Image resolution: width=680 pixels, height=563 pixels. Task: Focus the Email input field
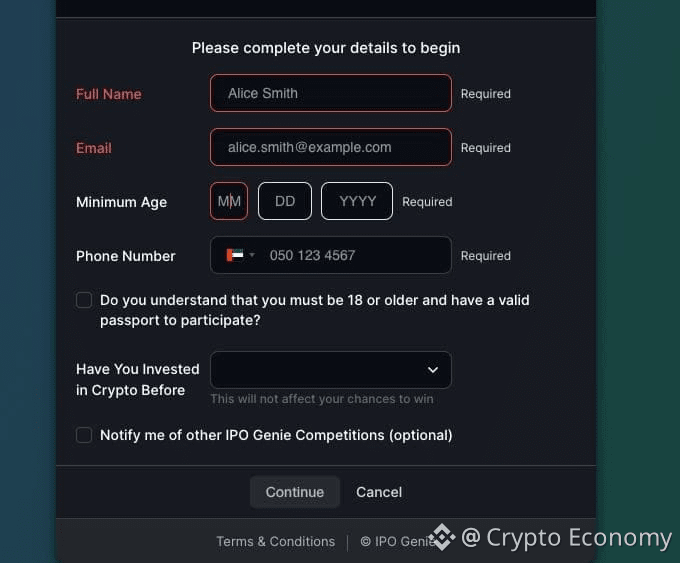click(330, 147)
